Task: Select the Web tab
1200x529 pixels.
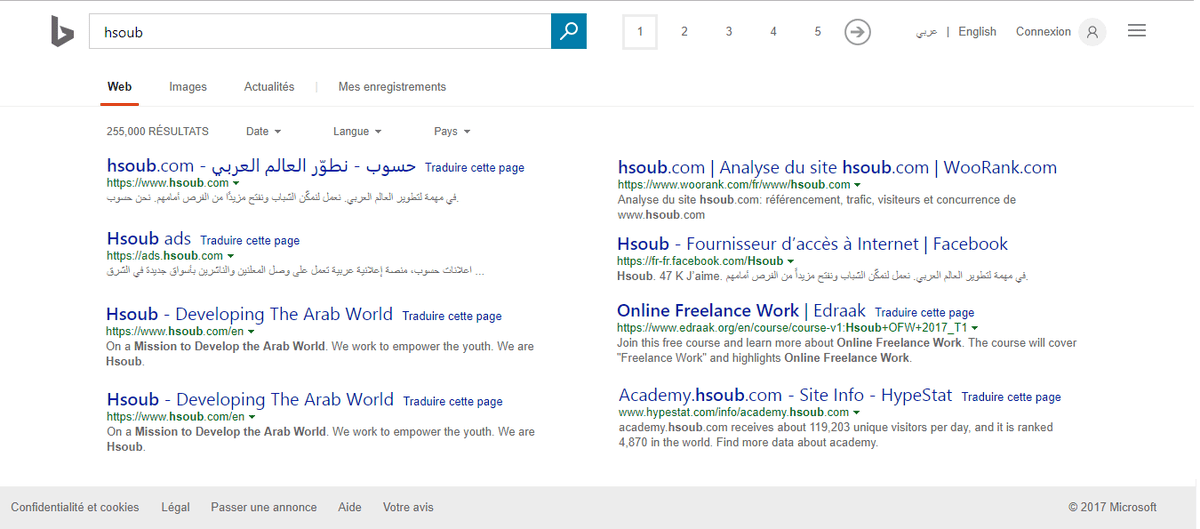Action: click(120, 87)
